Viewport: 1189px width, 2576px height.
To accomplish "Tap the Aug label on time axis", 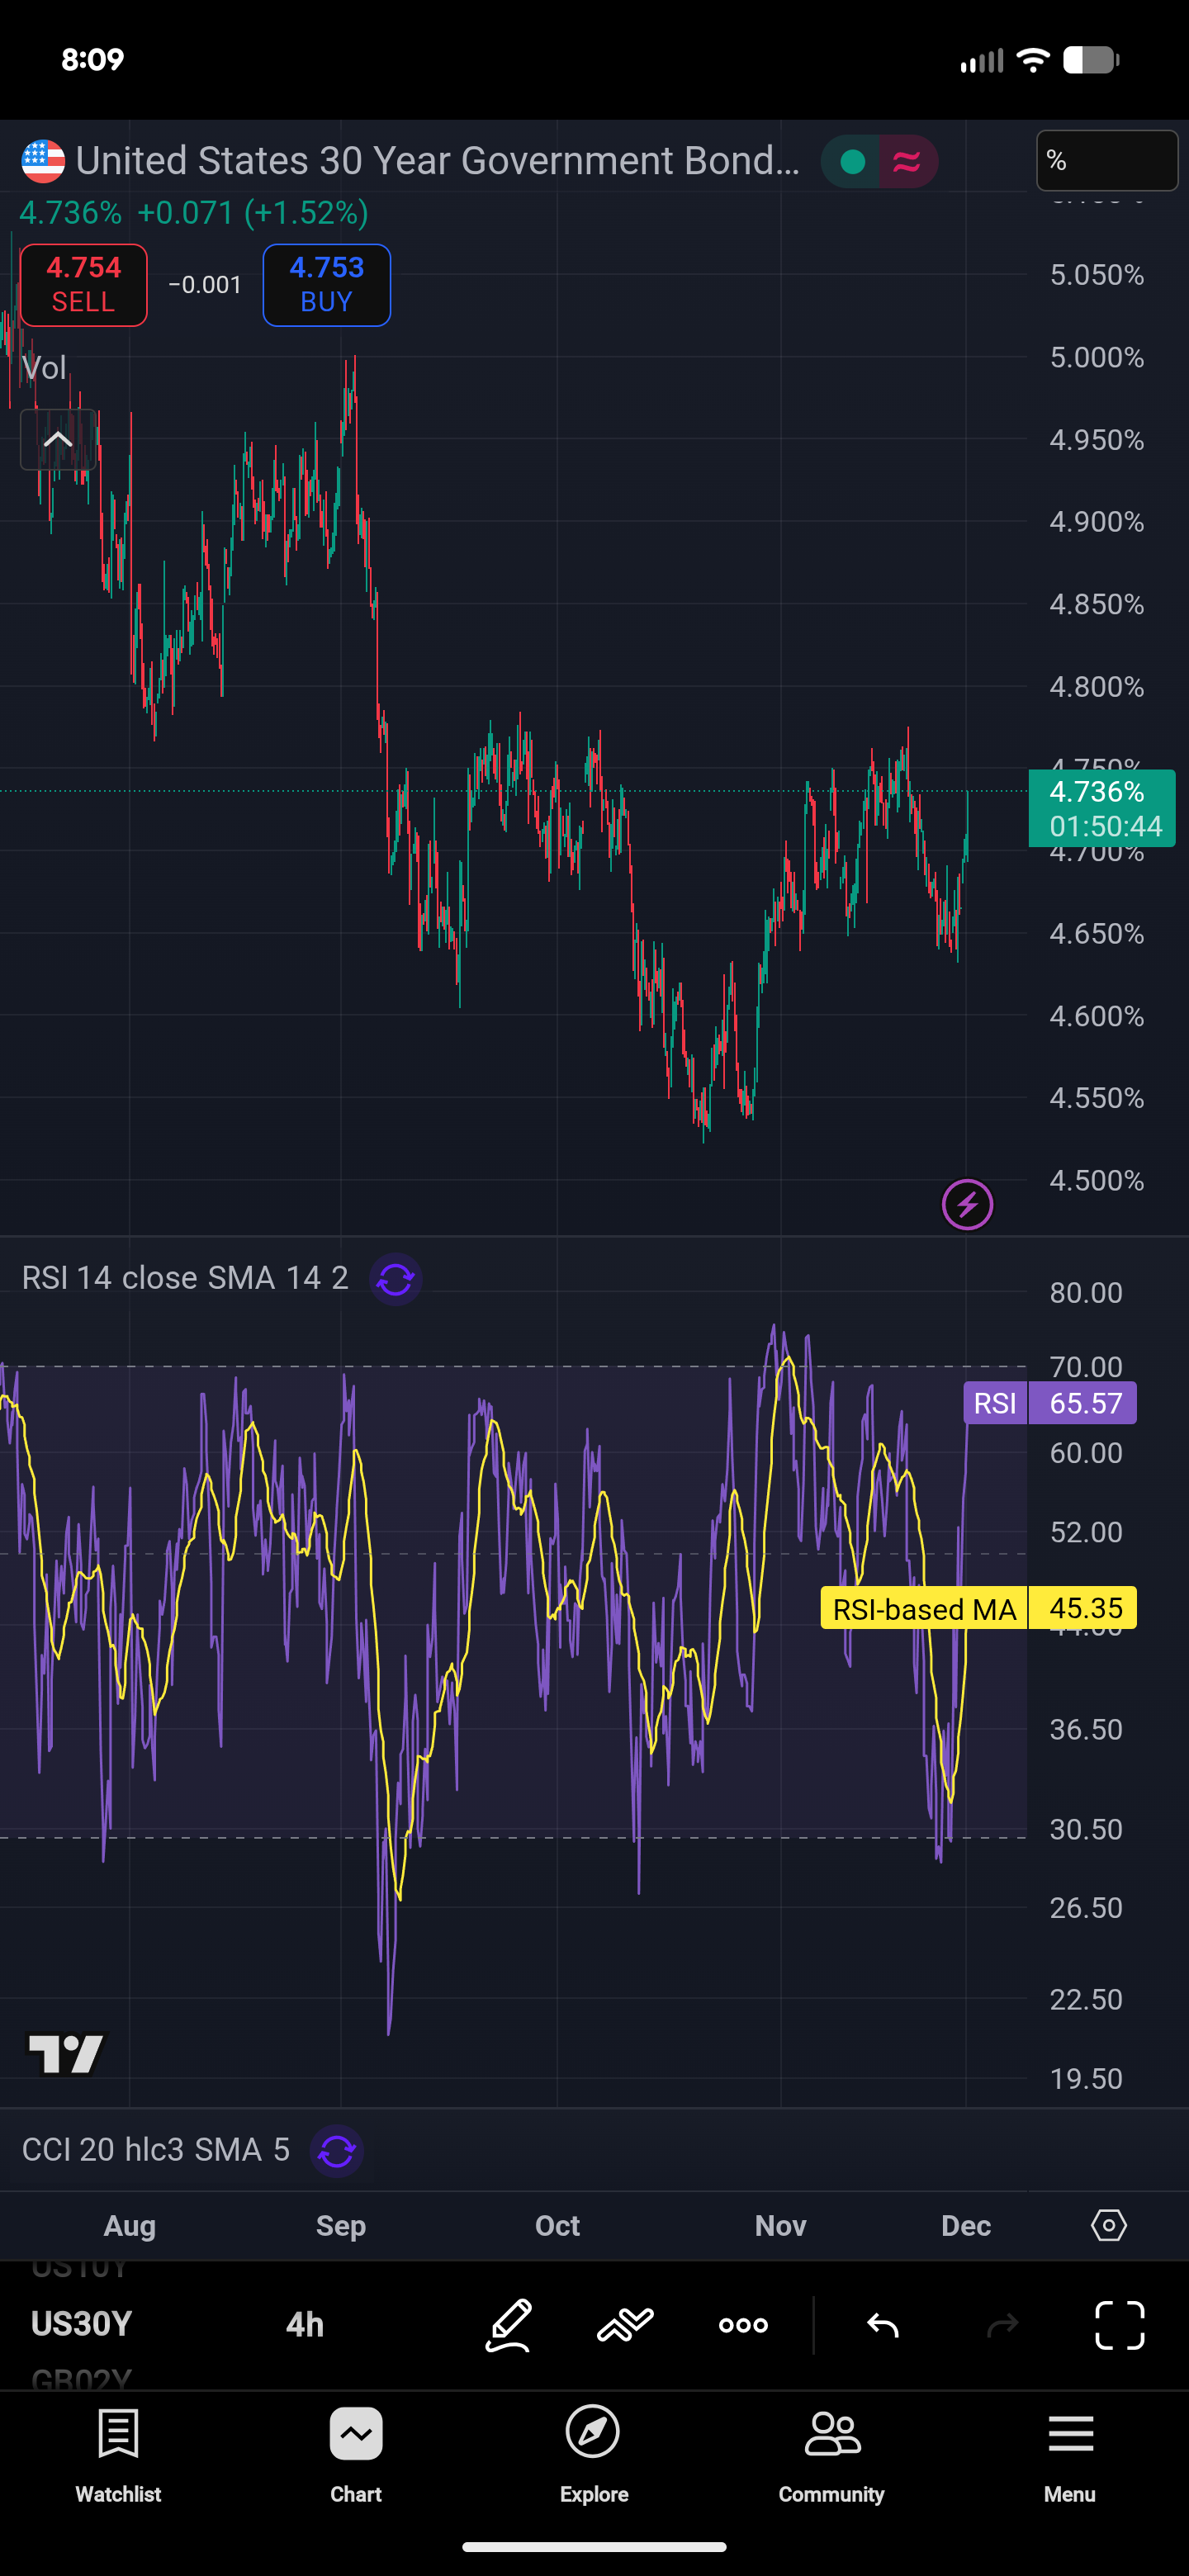I will coord(130,2225).
